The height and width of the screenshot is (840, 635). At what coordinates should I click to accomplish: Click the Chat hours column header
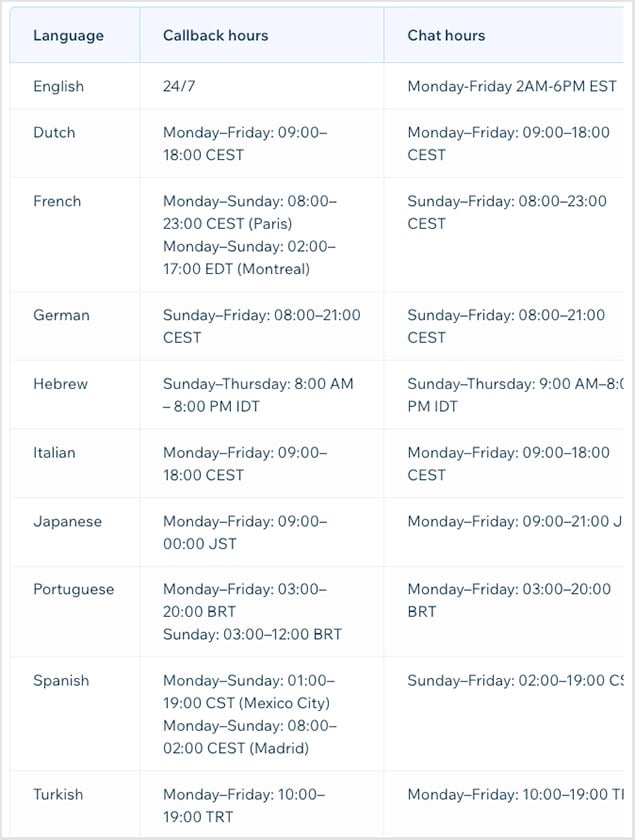(446, 36)
